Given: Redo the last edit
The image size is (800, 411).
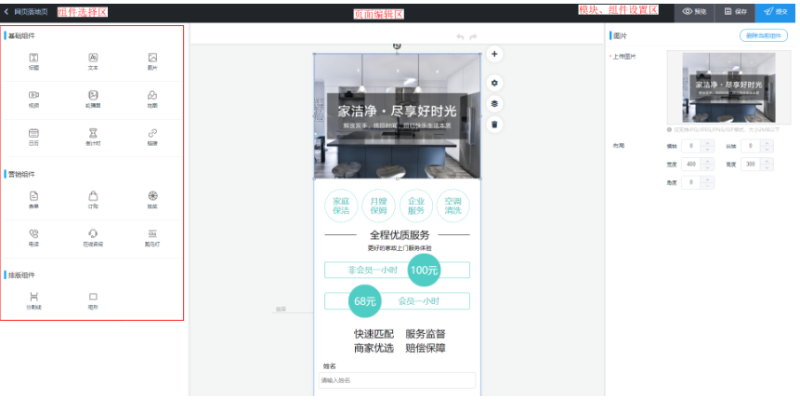Looking at the screenshot, I should click(473, 37).
